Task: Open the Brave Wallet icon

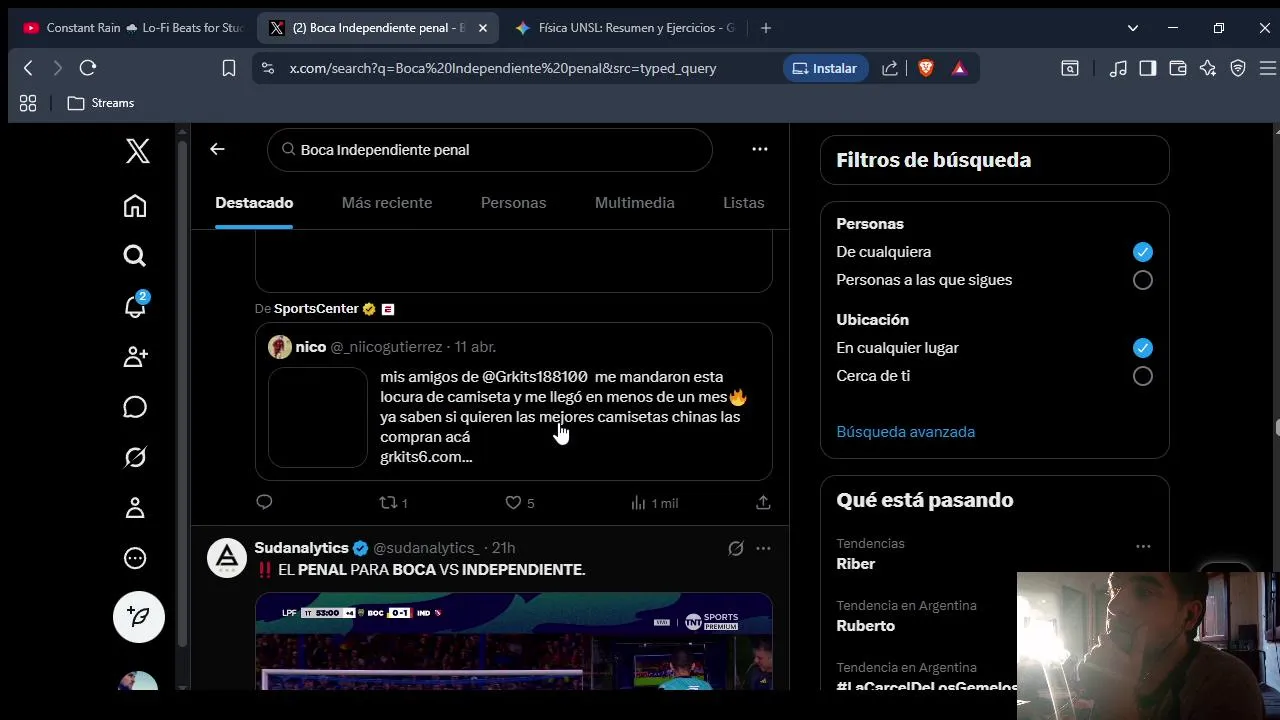Action: (x=1178, y=68)
